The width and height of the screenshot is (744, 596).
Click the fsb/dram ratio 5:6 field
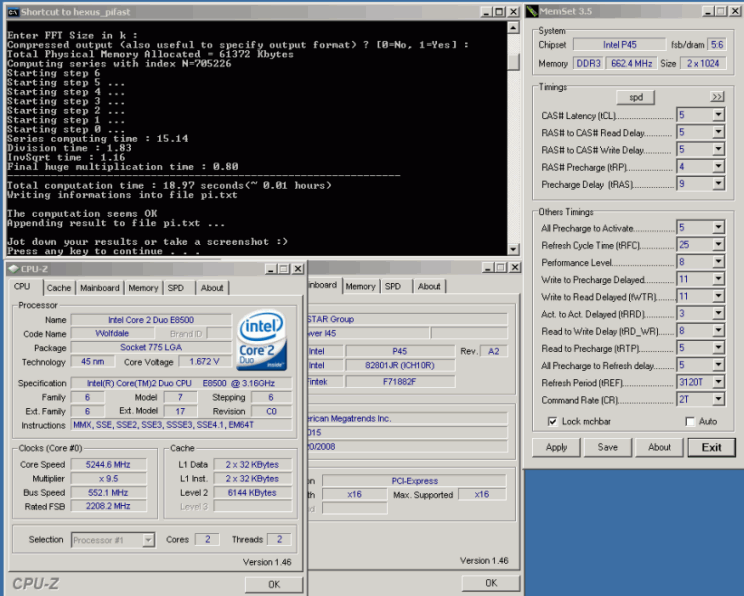pos(716,45)
